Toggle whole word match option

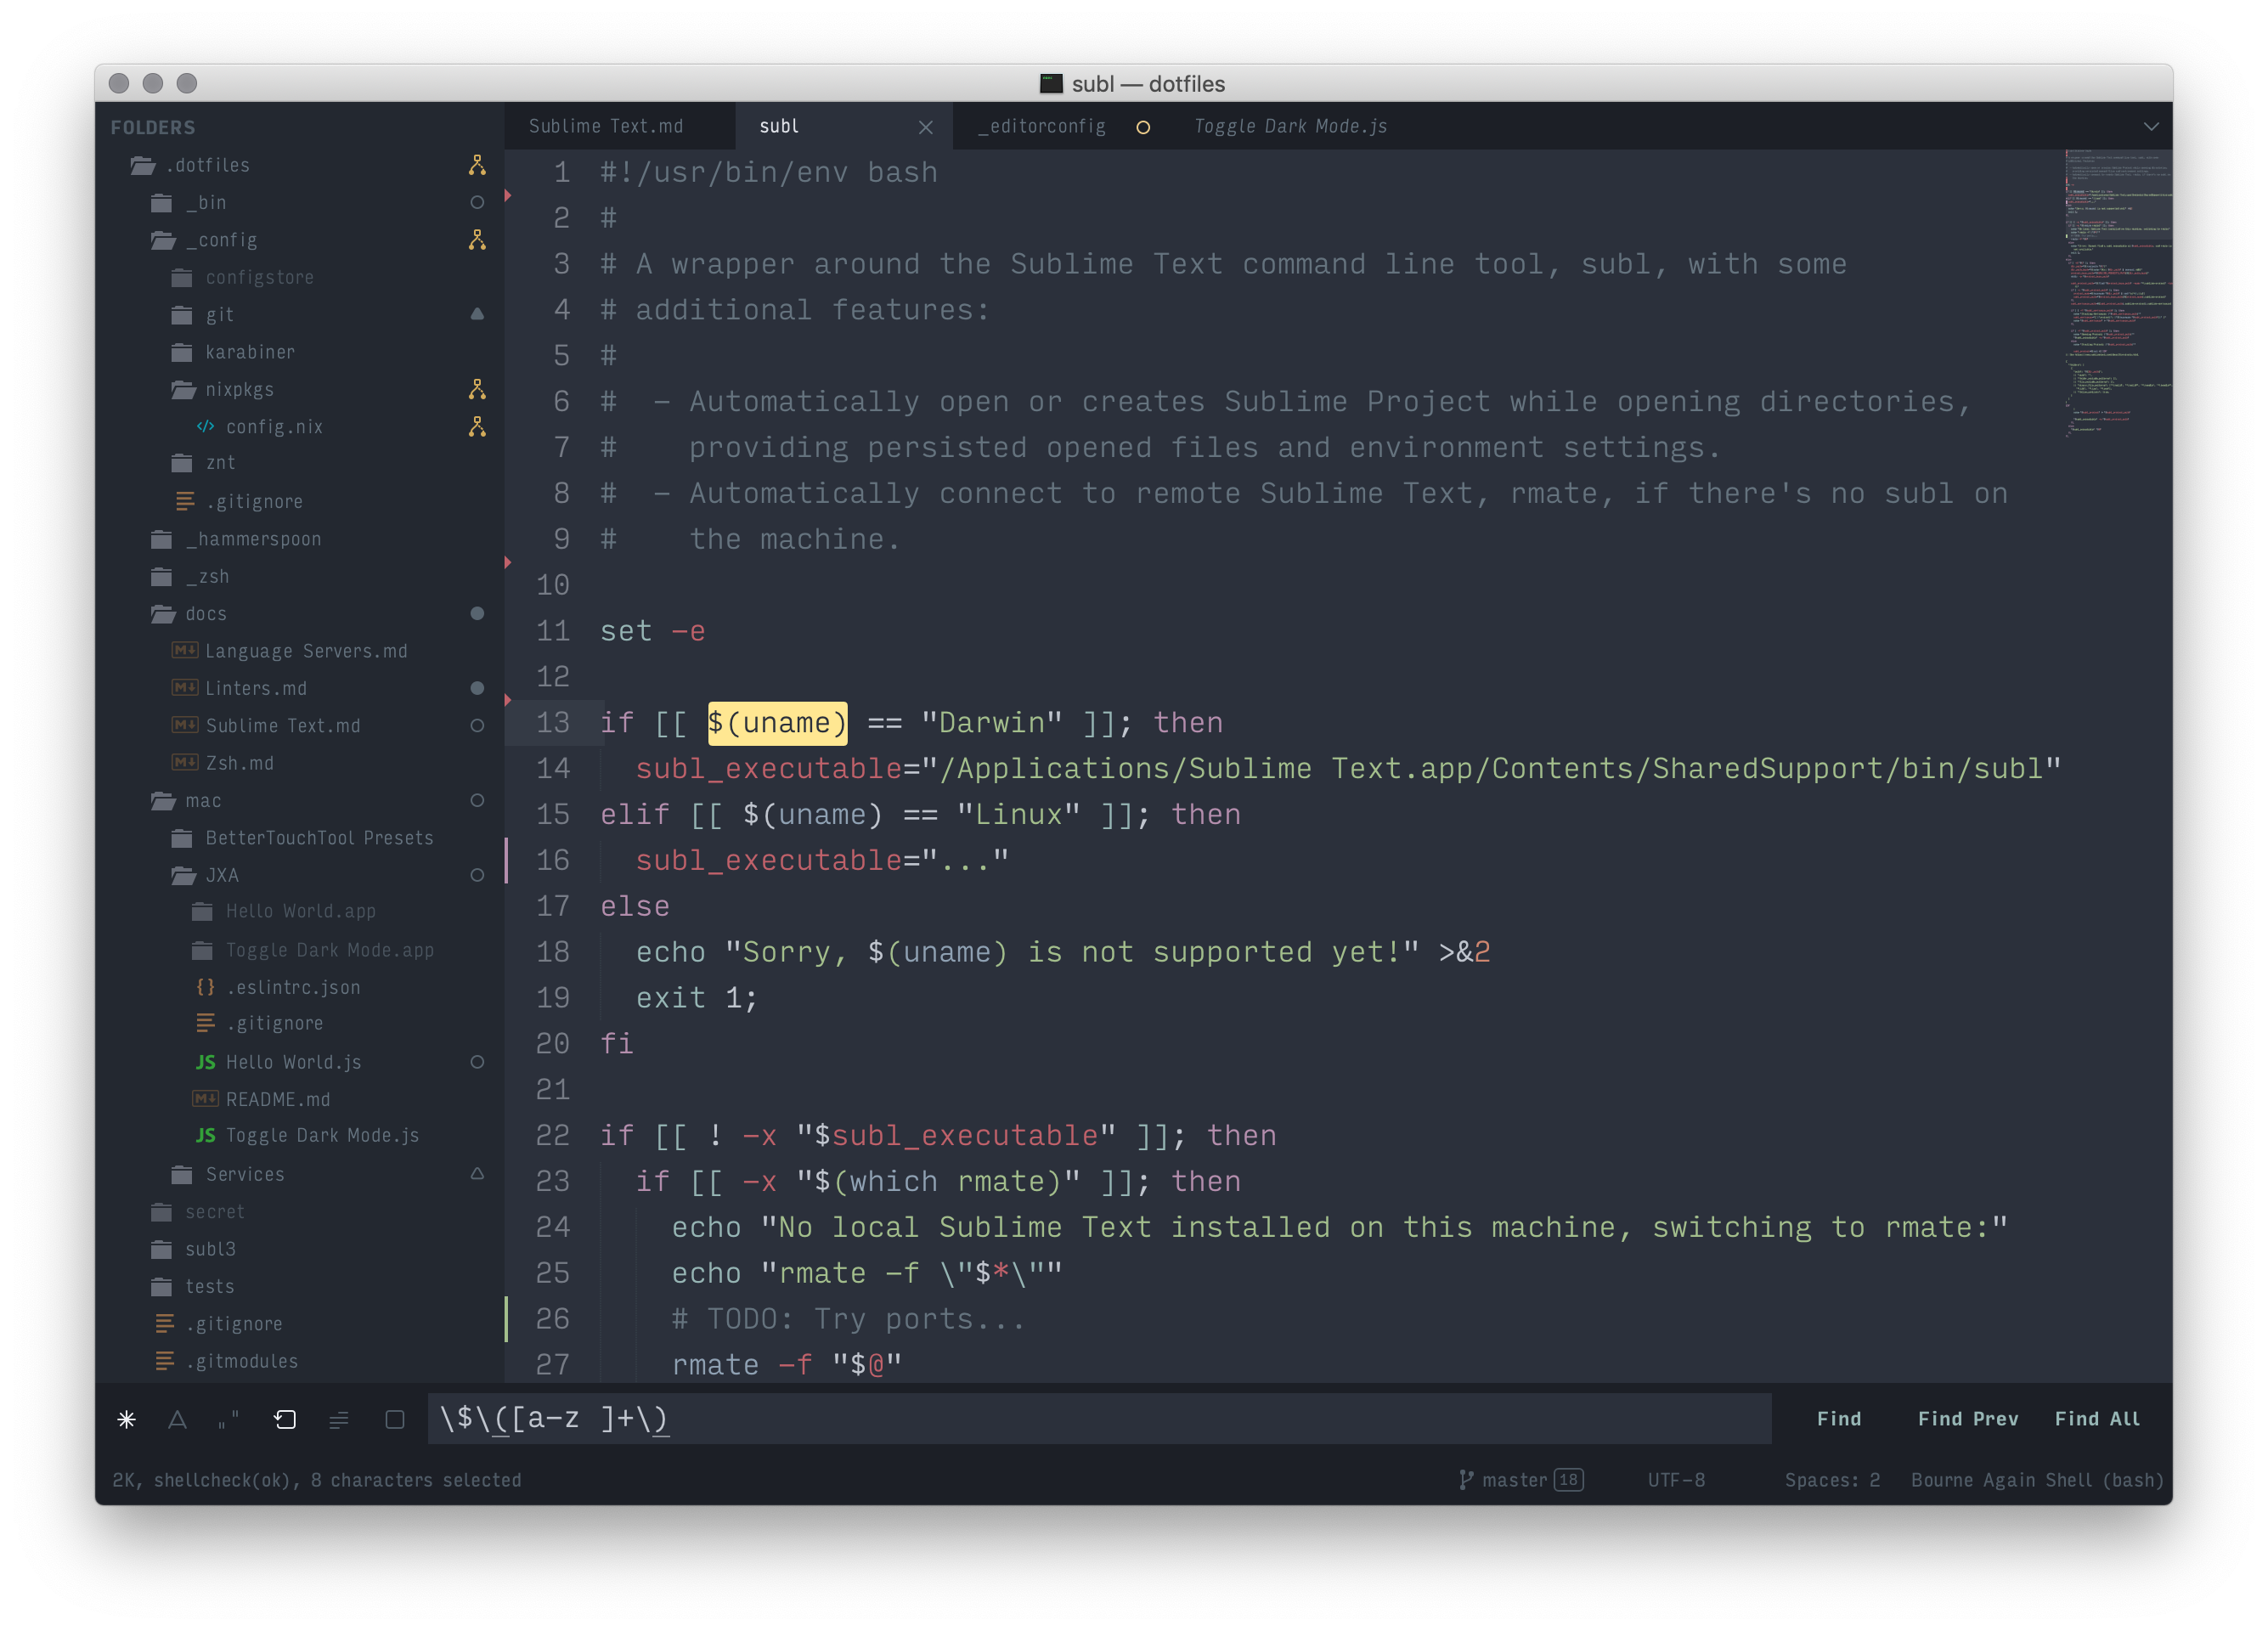pos(229,1419)
